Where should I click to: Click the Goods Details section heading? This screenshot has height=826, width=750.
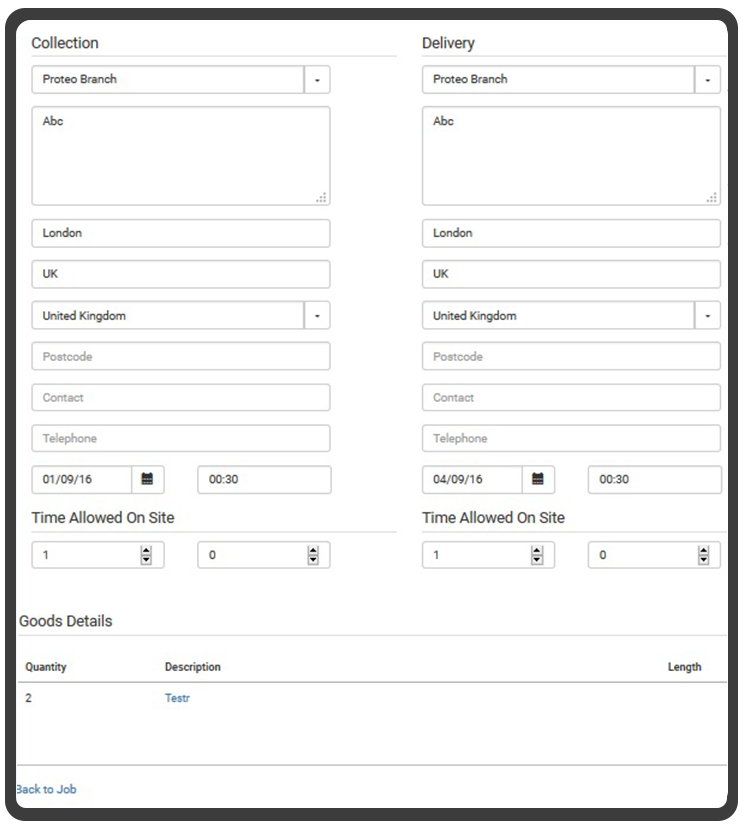pos(66,621)
